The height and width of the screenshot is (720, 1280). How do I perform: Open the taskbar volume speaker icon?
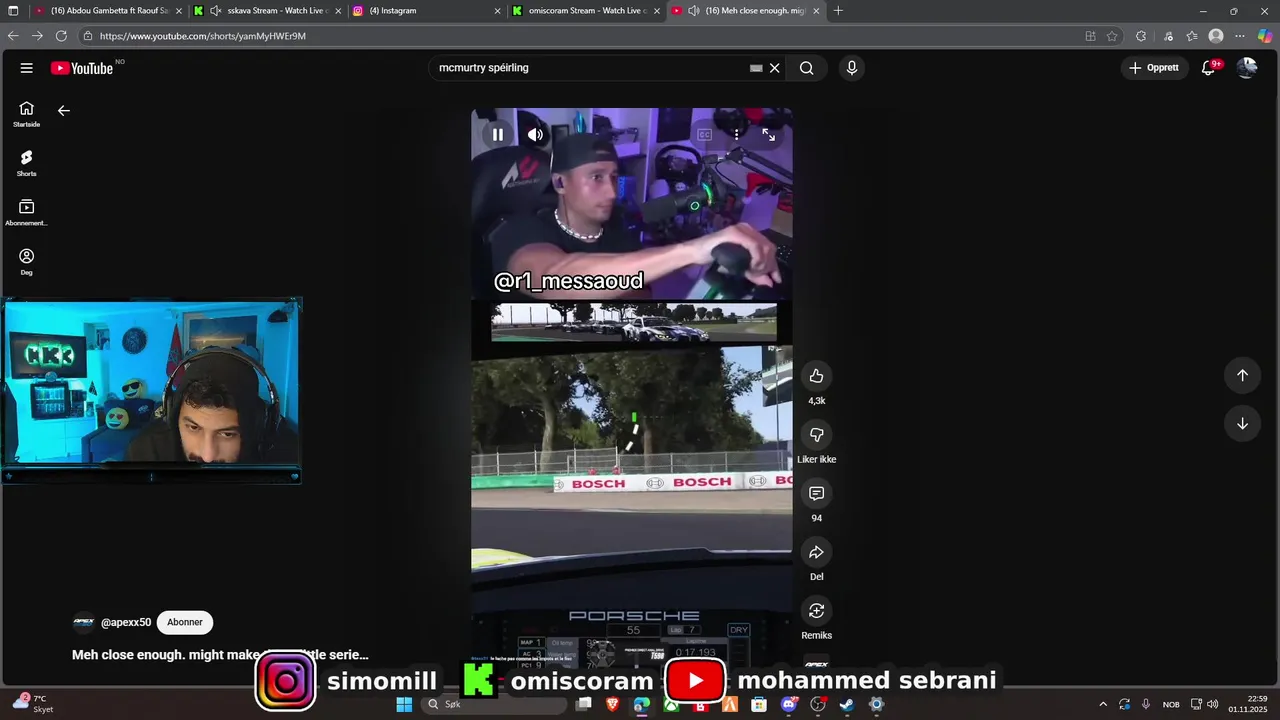pyautogui.click(x=1212, y=704)
